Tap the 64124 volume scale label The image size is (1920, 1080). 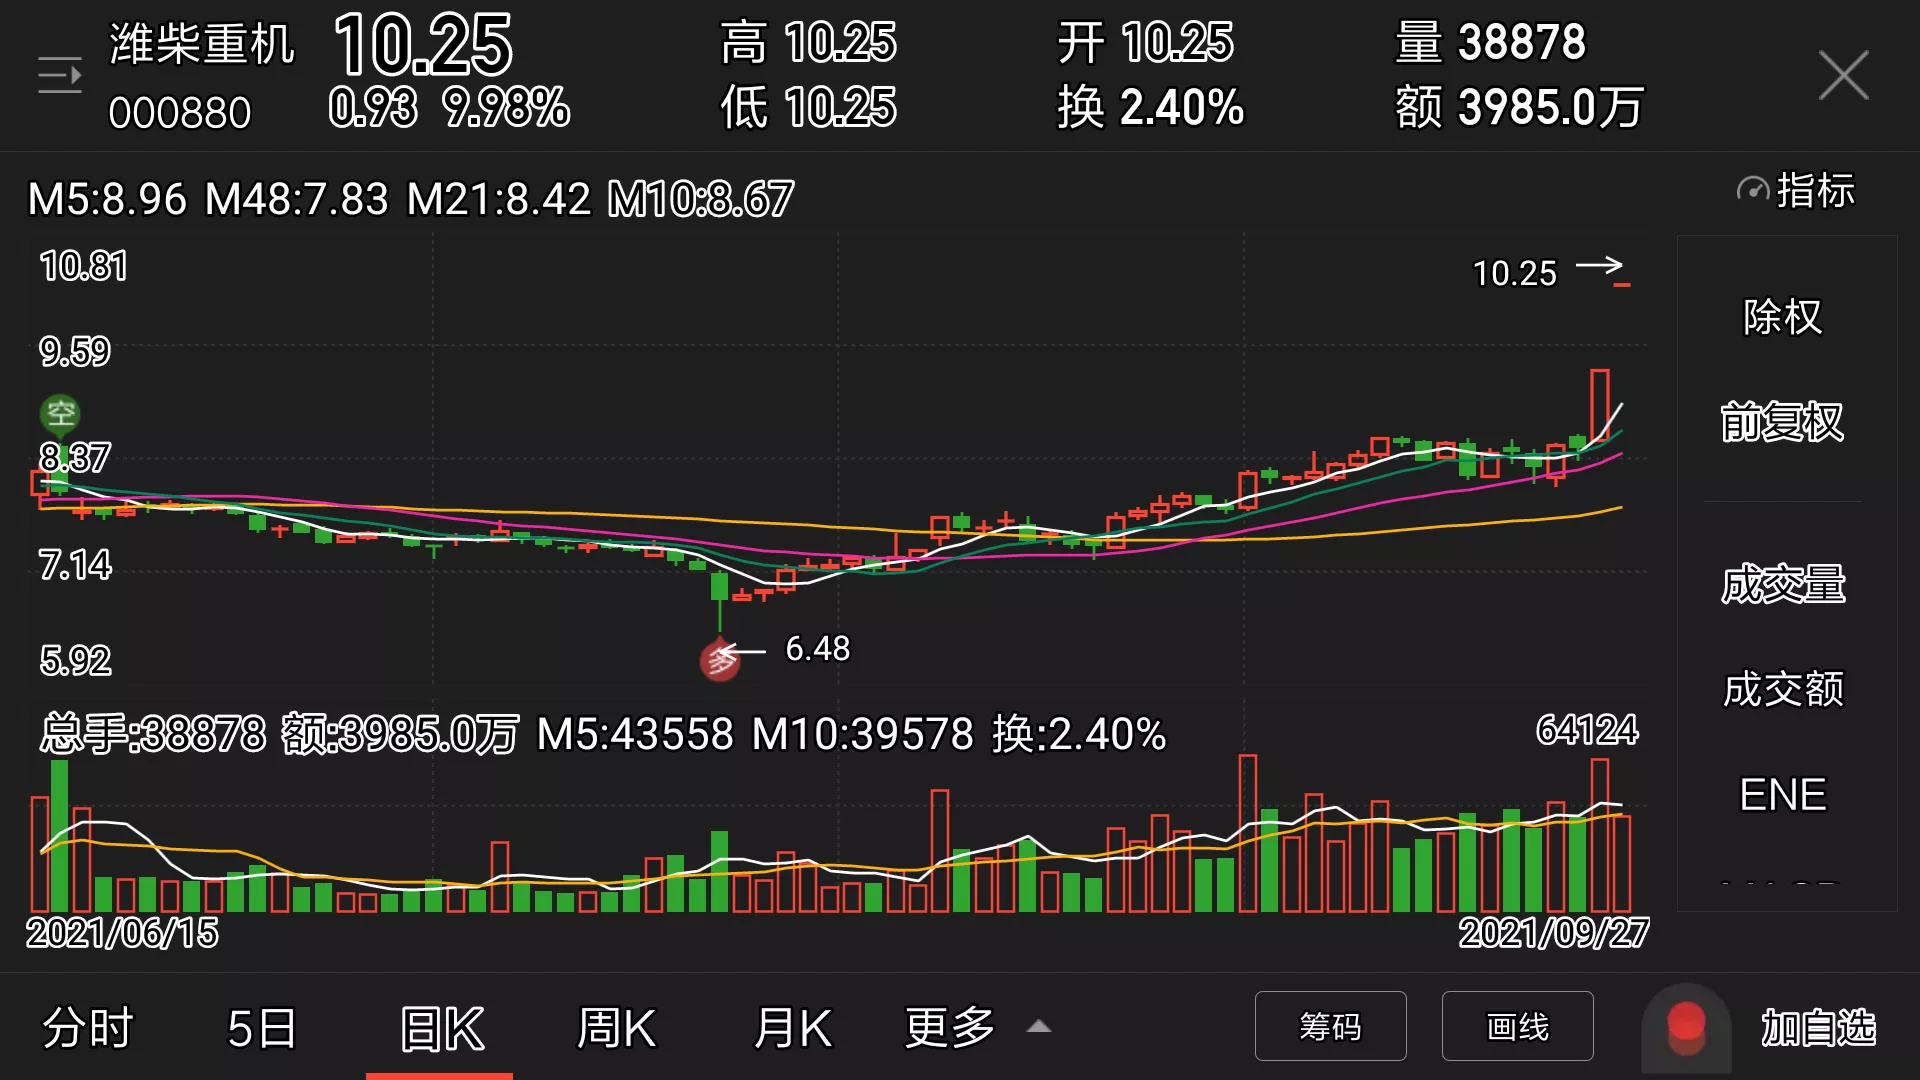[1587, 730]
